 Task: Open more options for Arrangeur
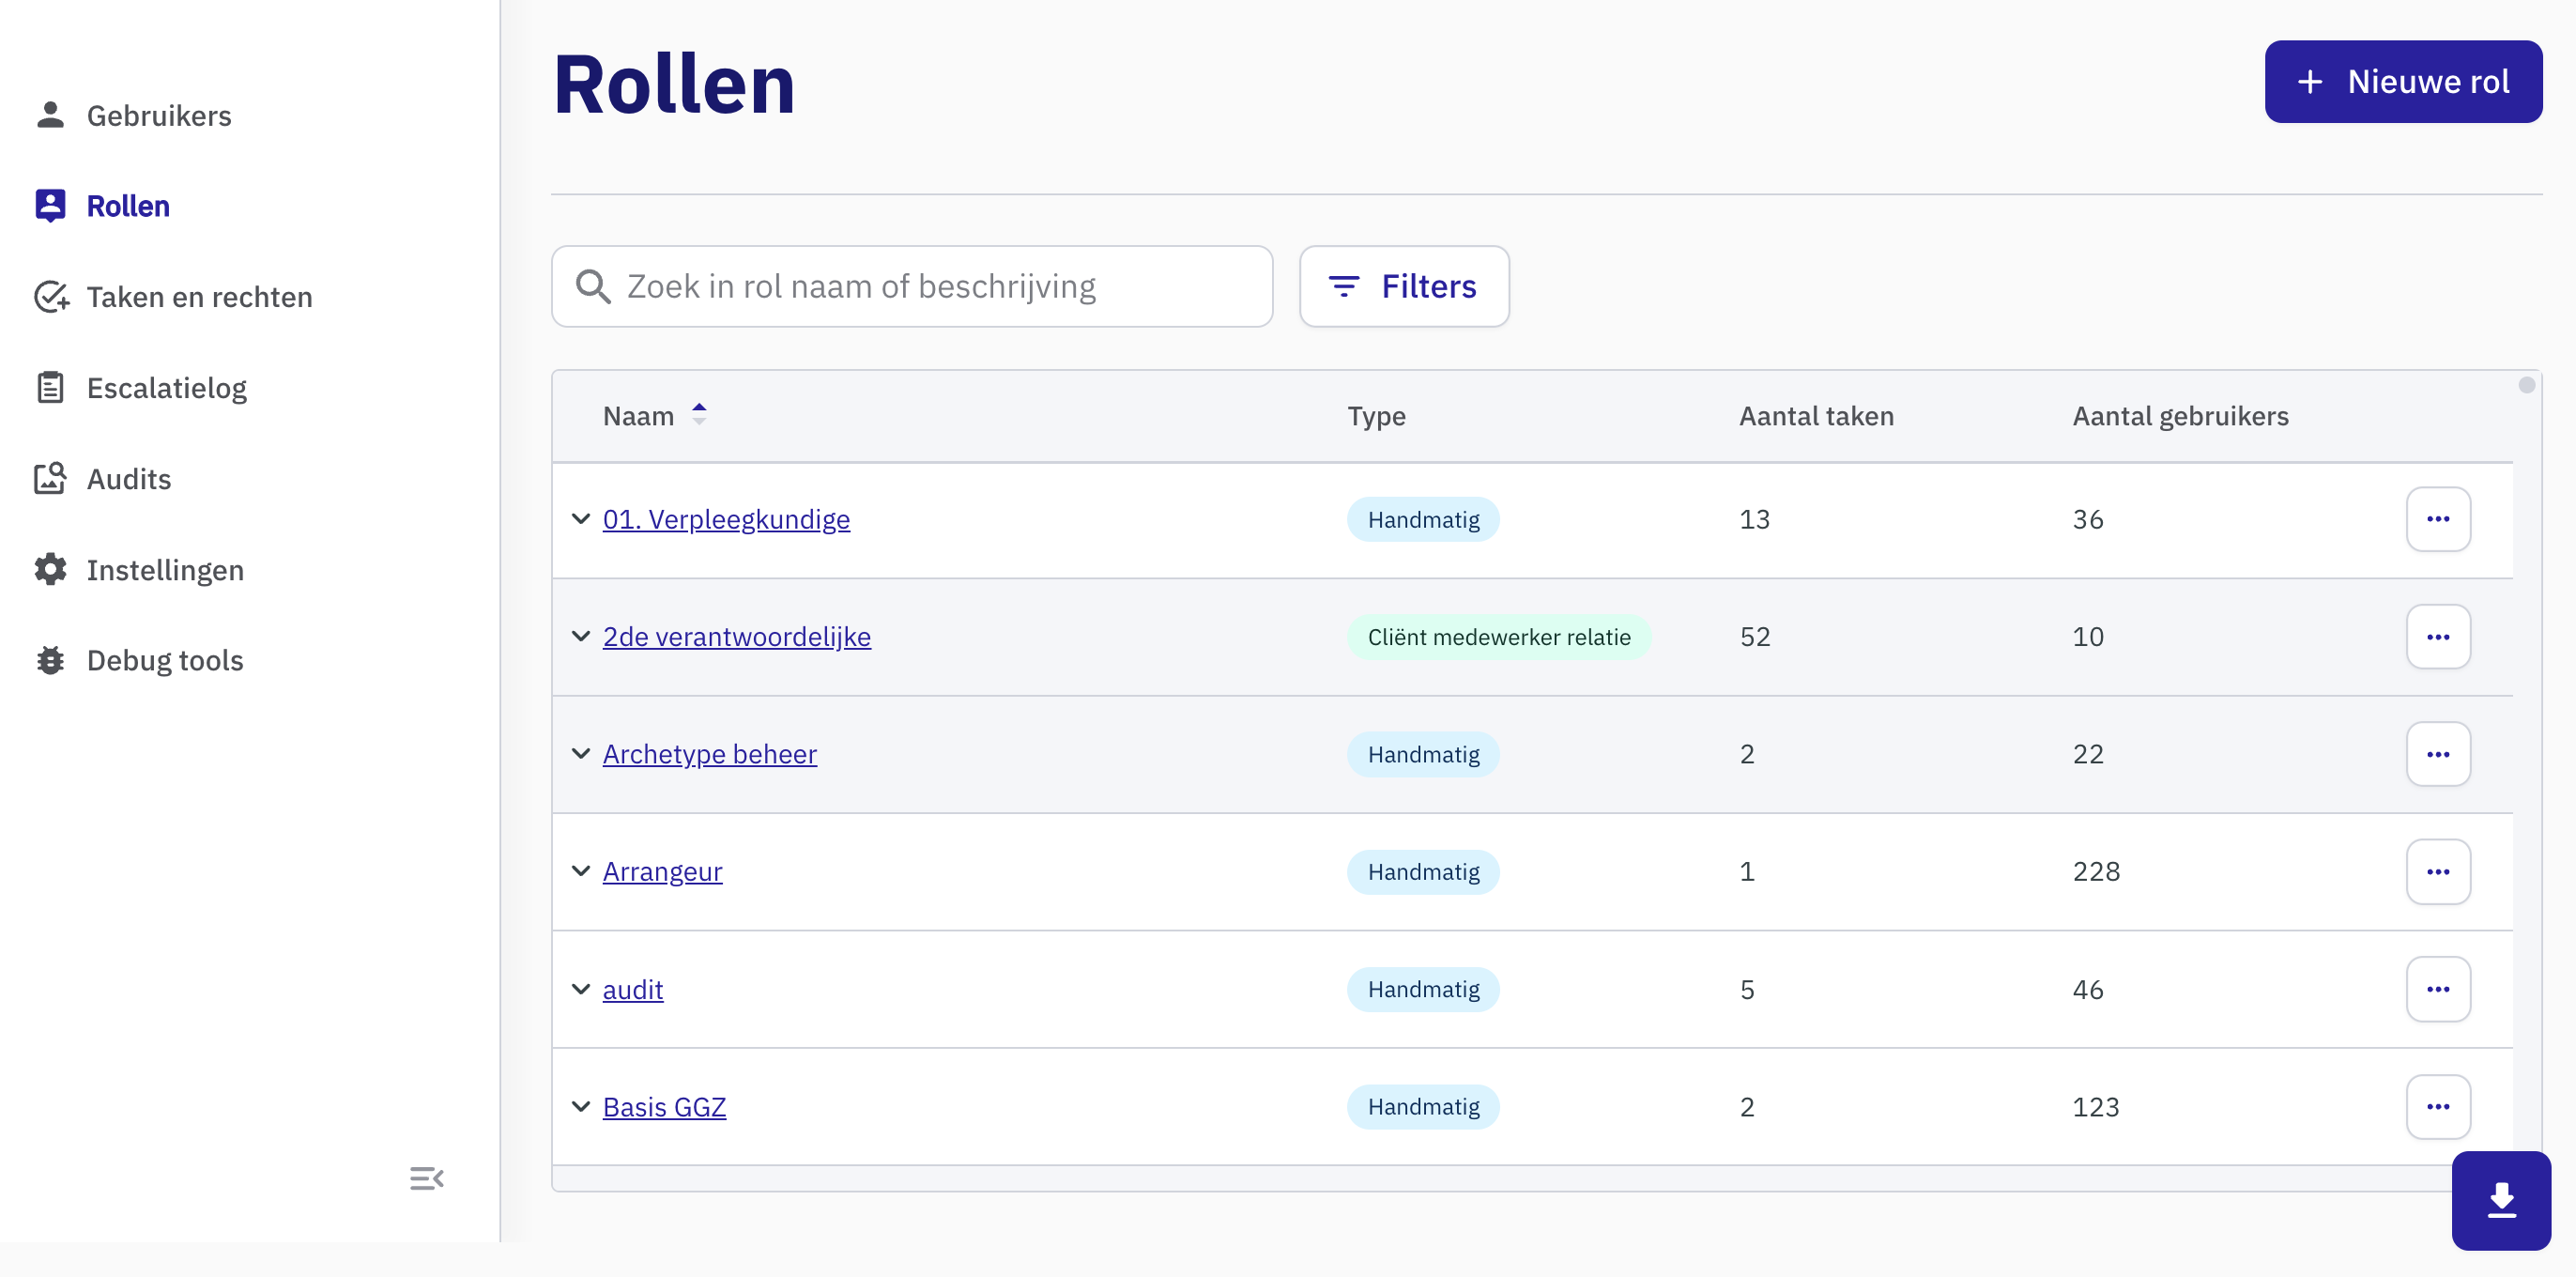(x=2438, y=872)
